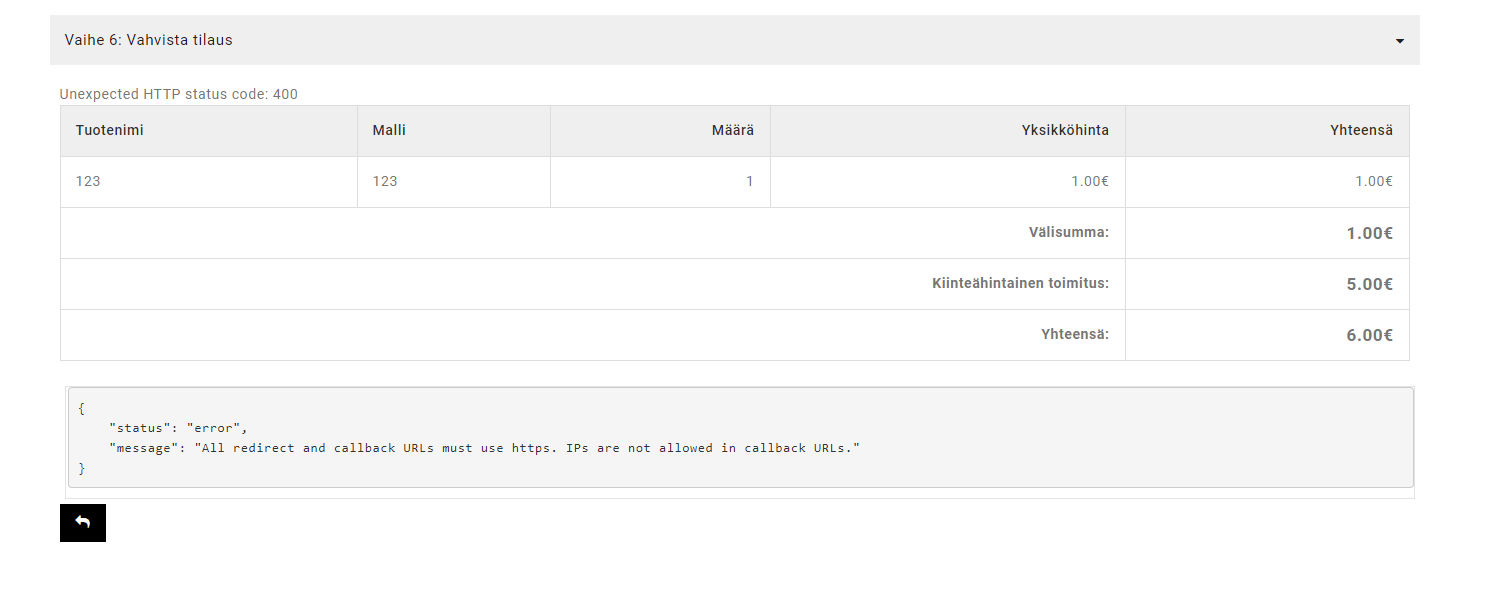Click the bold 1.00€ Välisumma amount

pos(1370,233)
